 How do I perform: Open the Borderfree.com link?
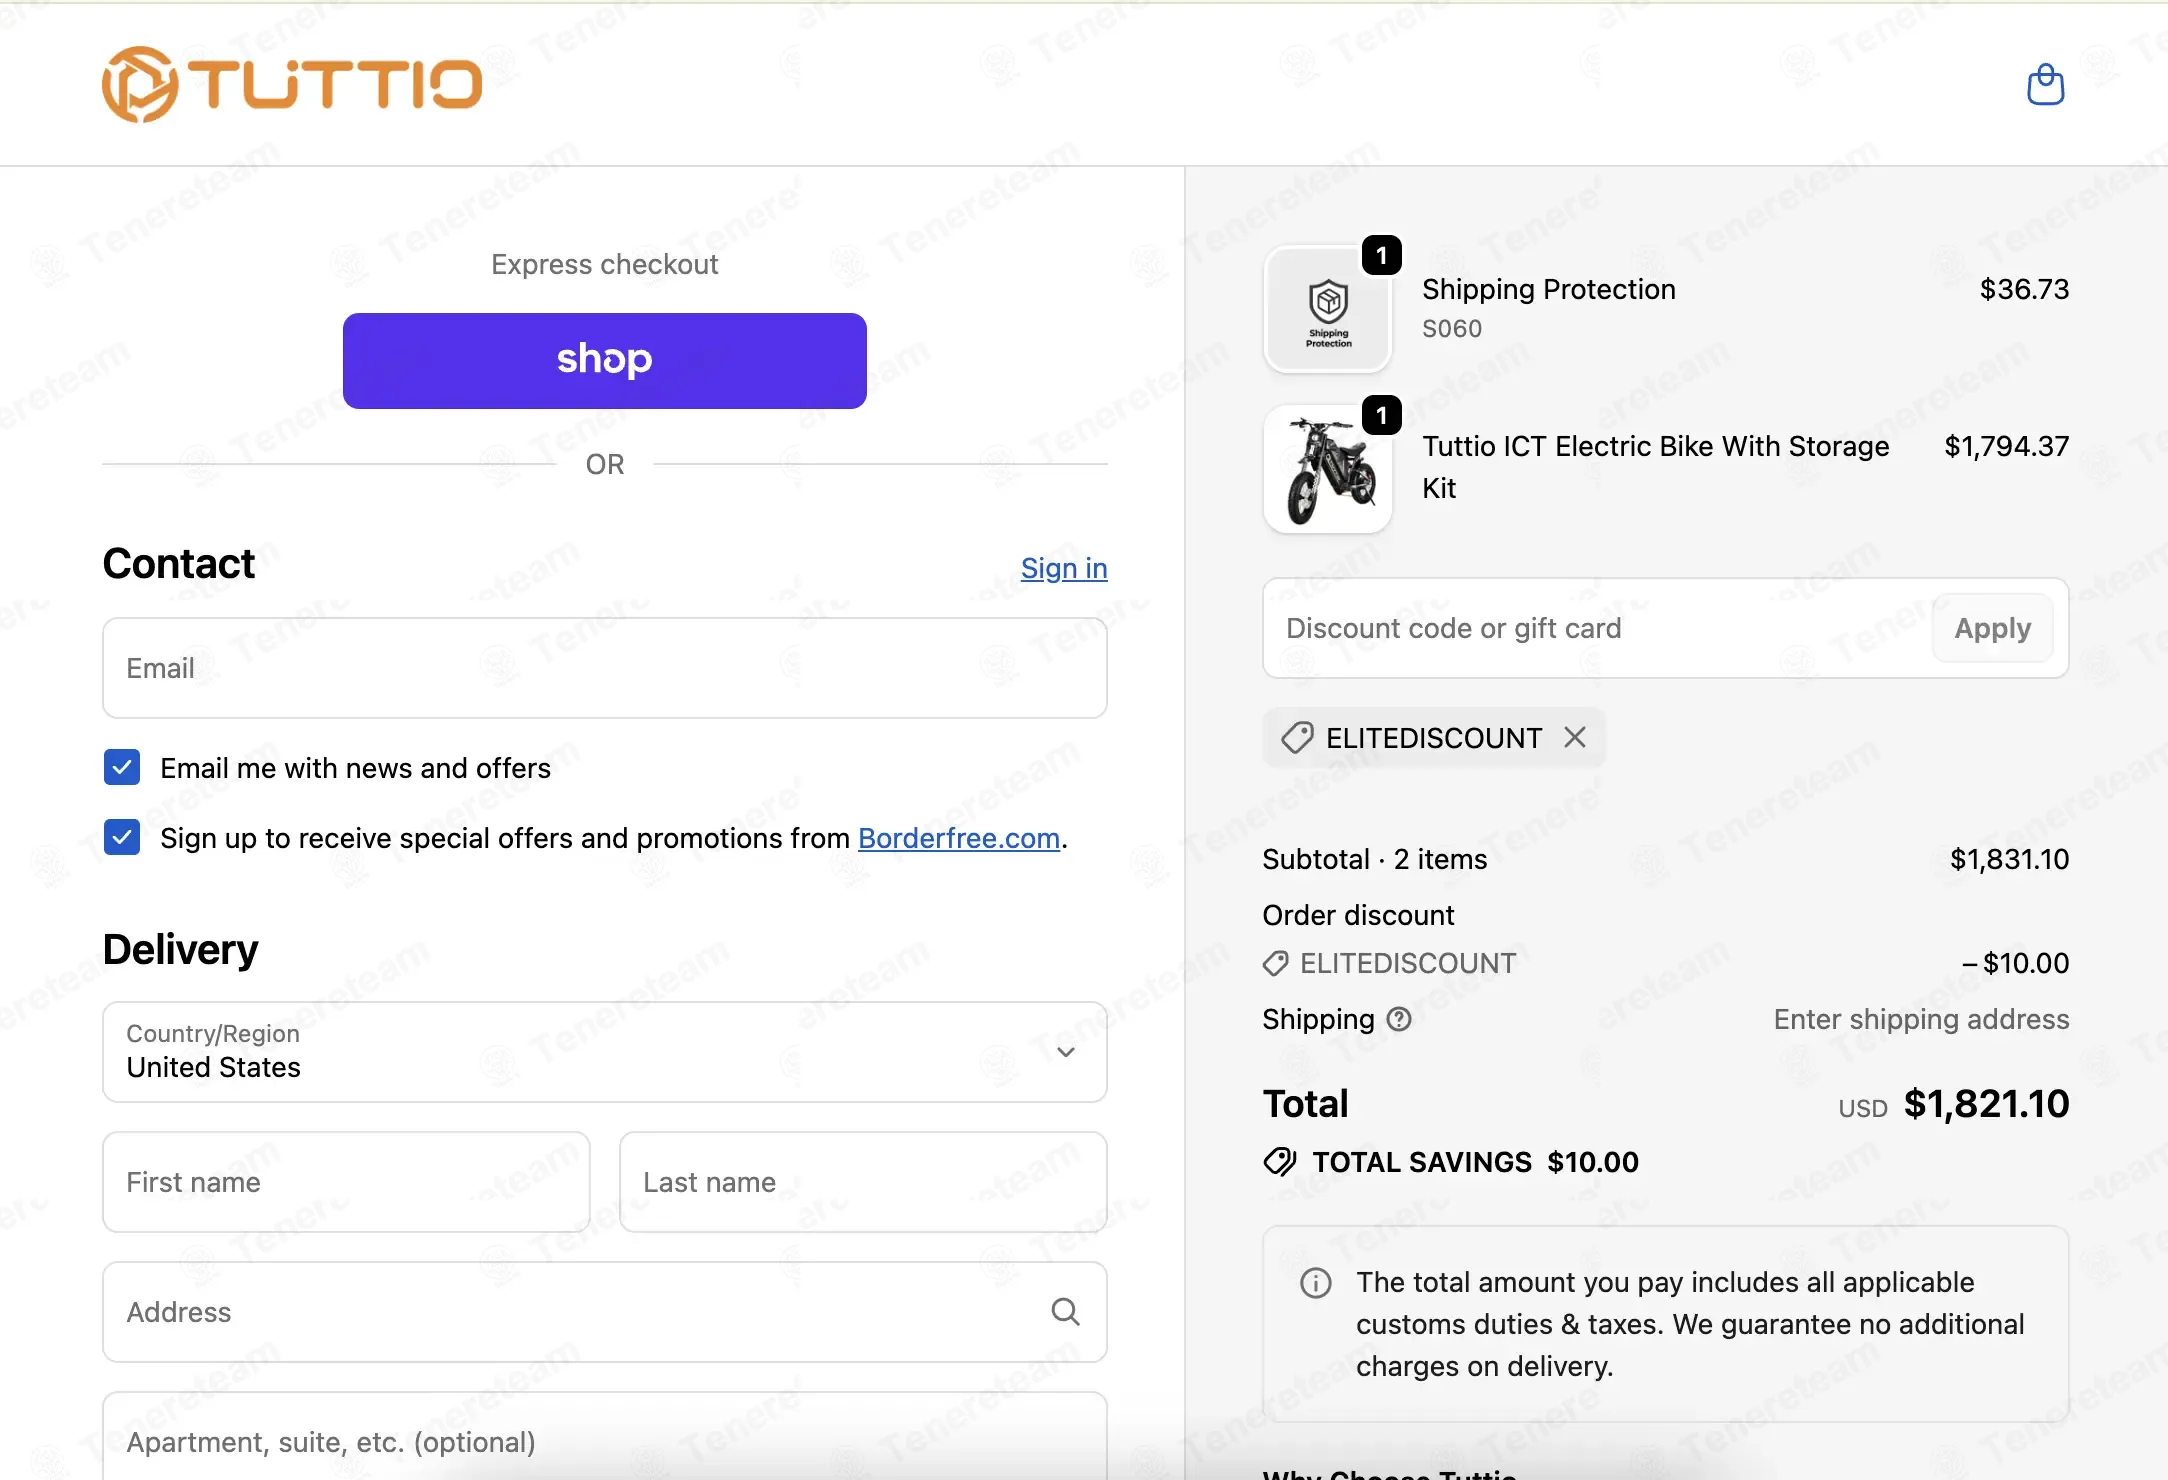pos(959,838)
